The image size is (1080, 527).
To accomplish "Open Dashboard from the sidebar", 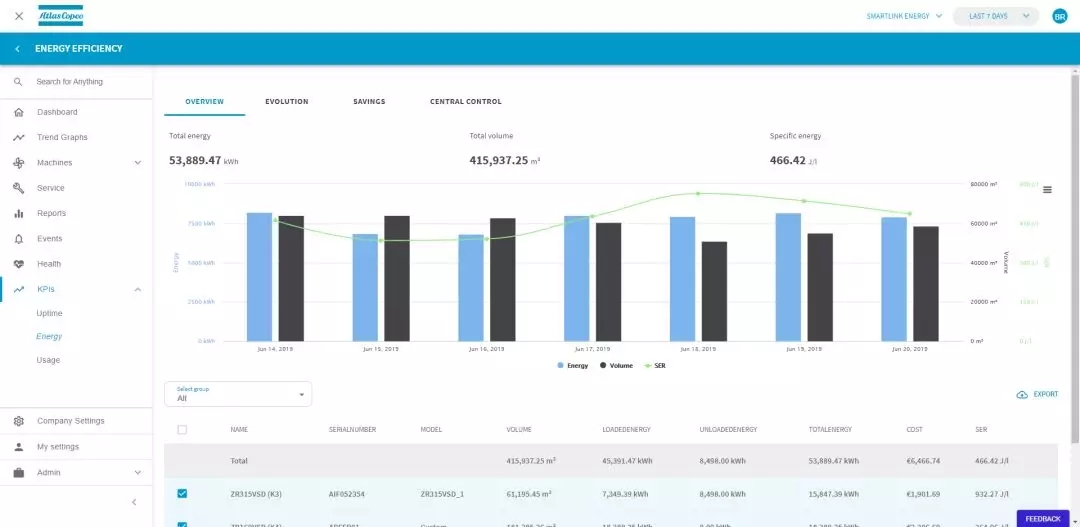I will [x=57, y=112].
